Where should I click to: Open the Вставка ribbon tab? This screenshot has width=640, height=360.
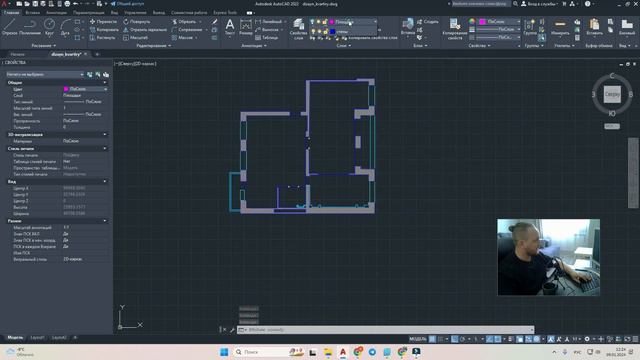(x=33, y=13)
